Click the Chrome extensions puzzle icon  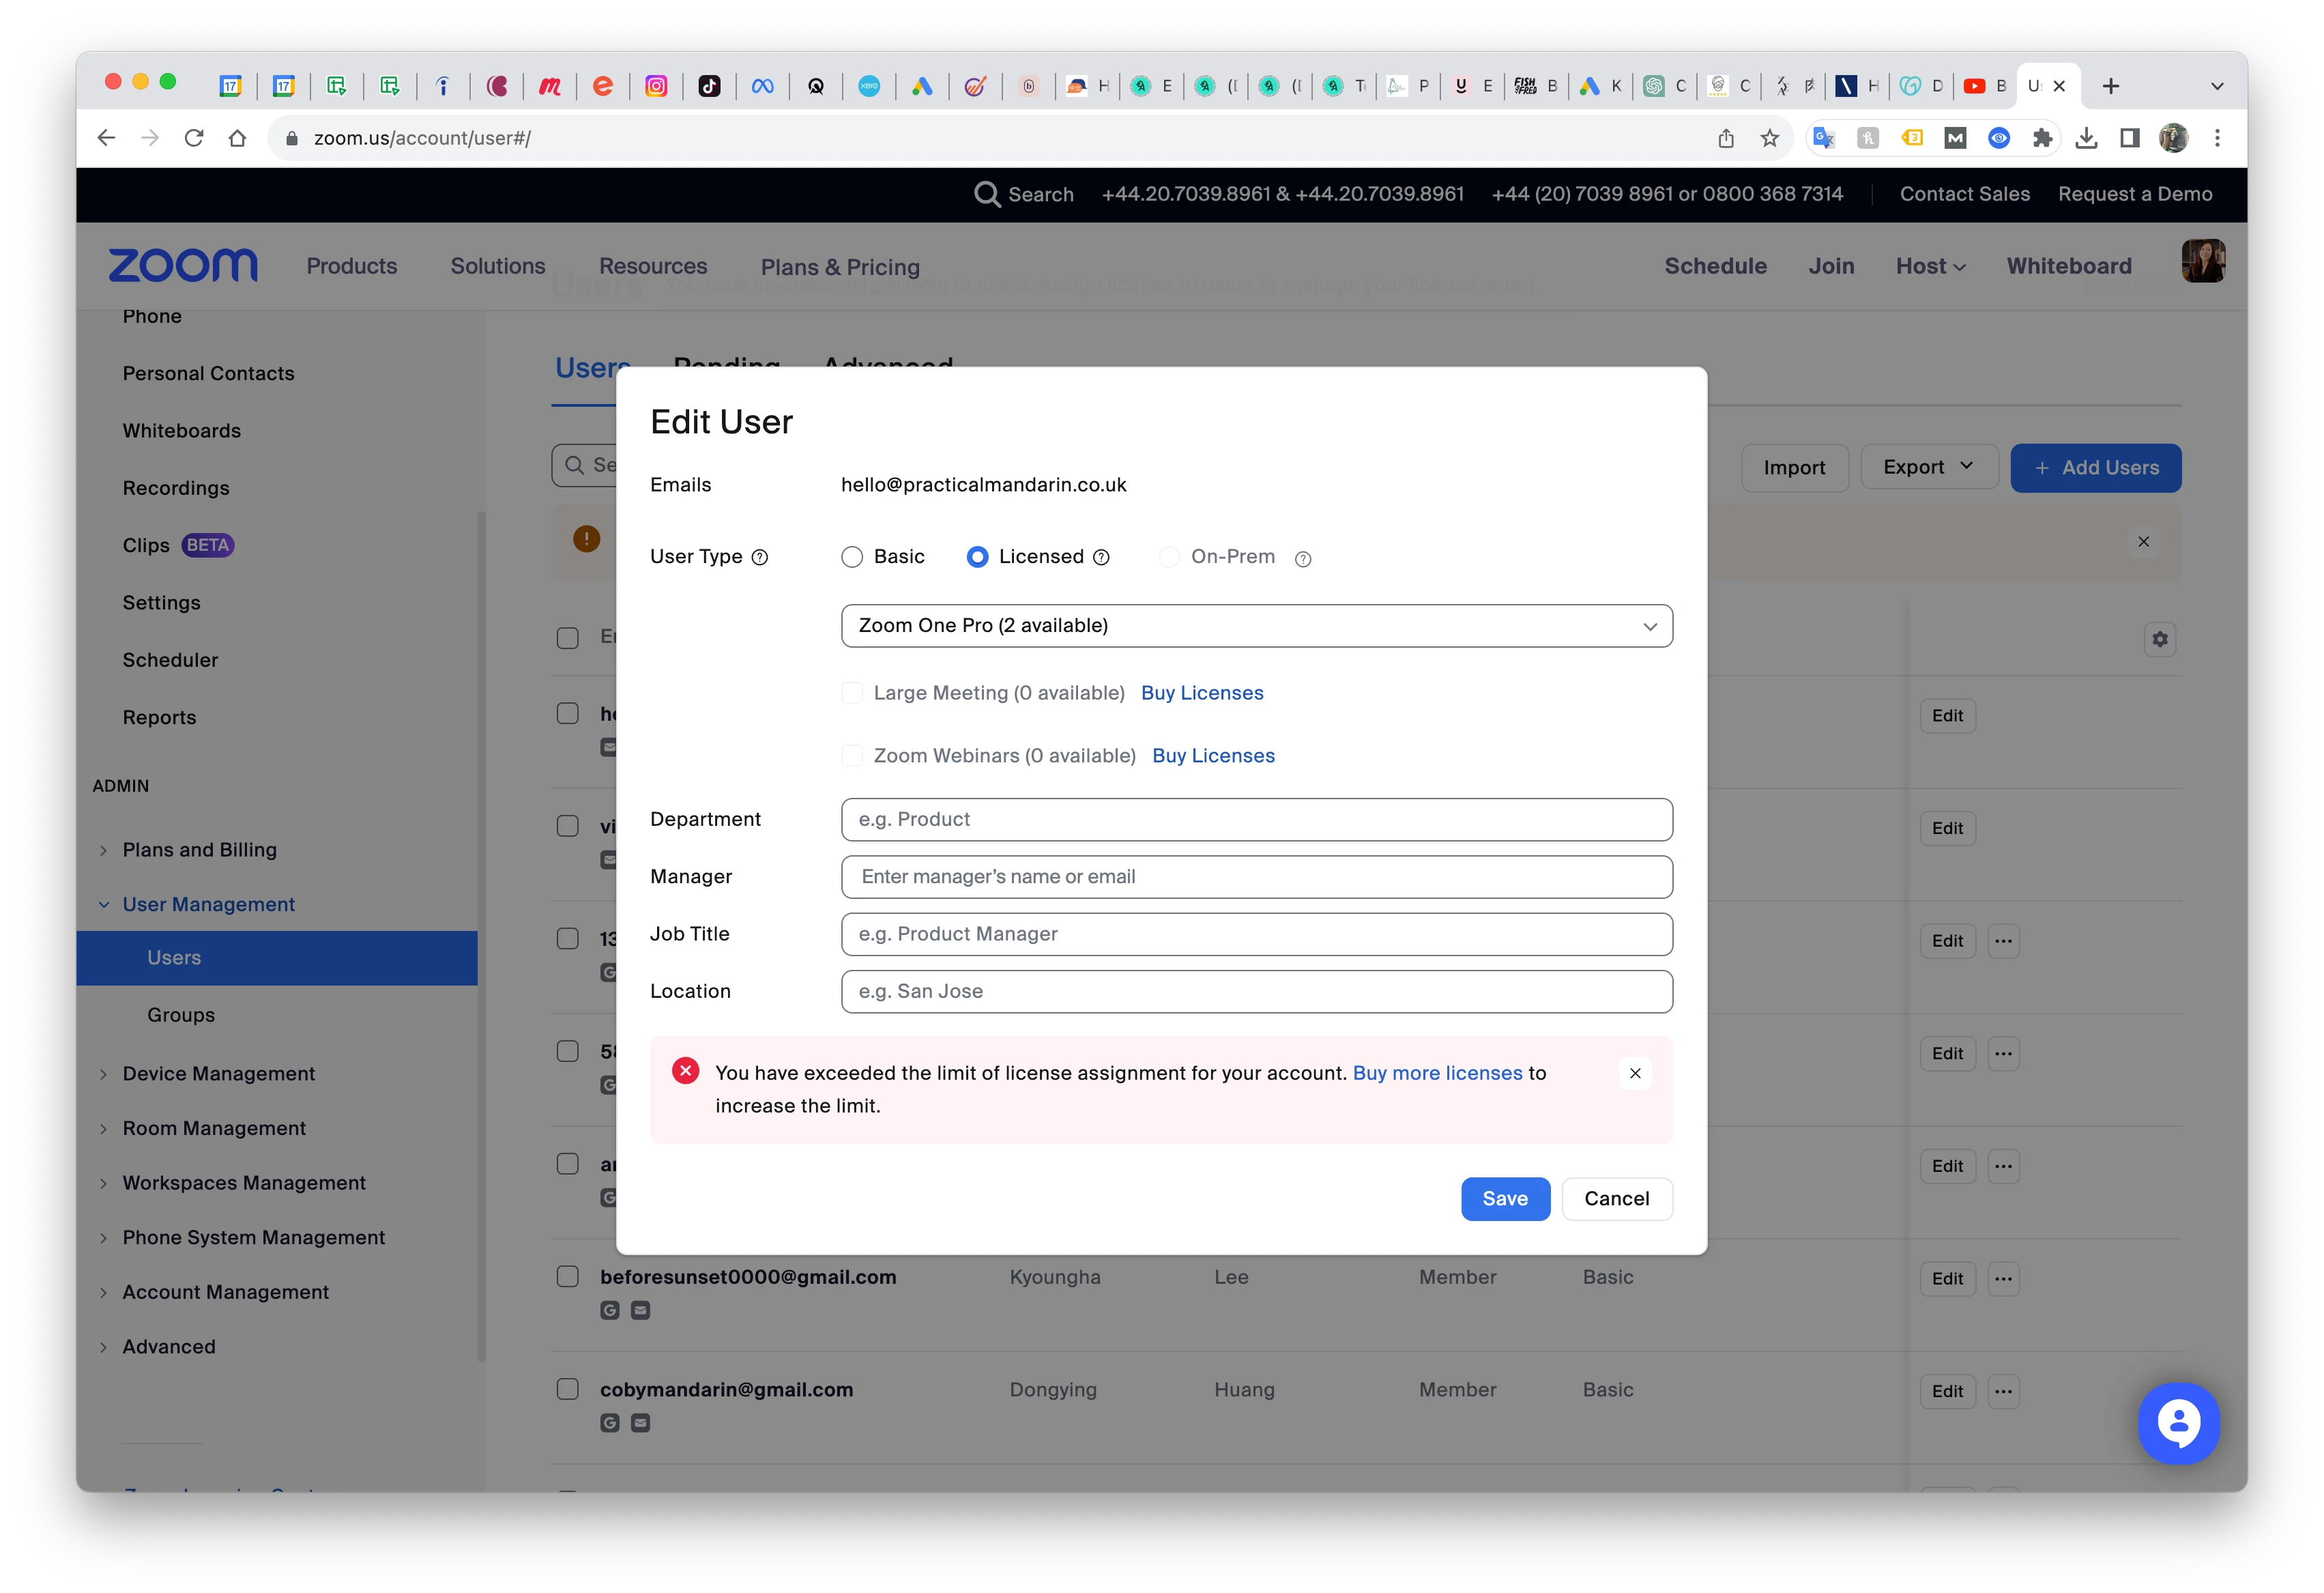(2042, 138)
